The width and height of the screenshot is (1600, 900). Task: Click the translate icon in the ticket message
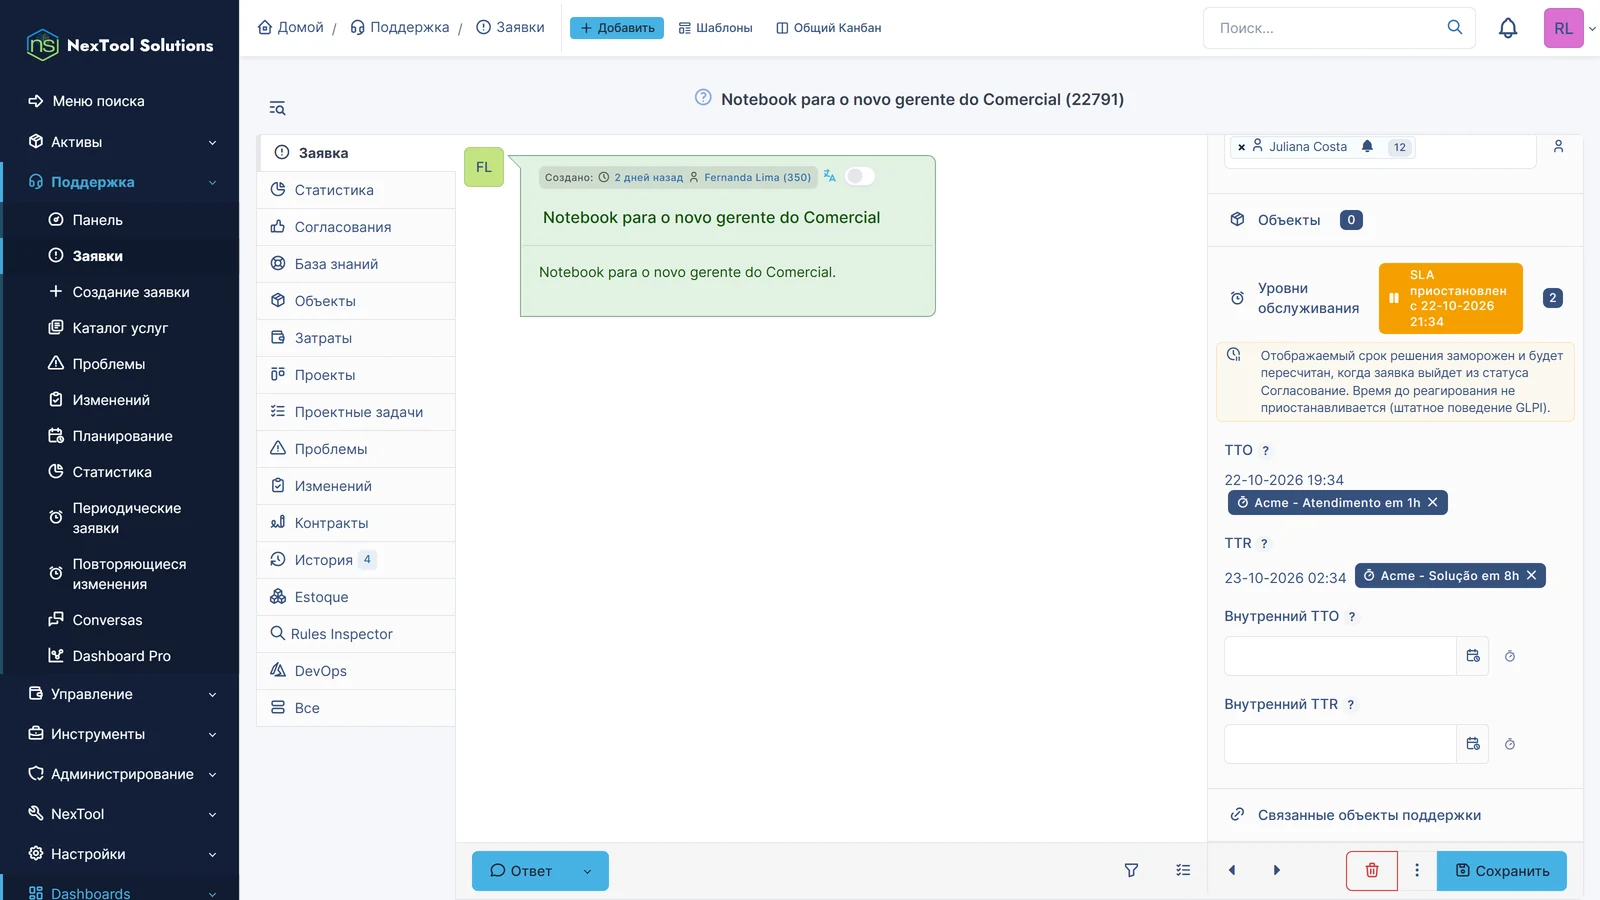829,176
